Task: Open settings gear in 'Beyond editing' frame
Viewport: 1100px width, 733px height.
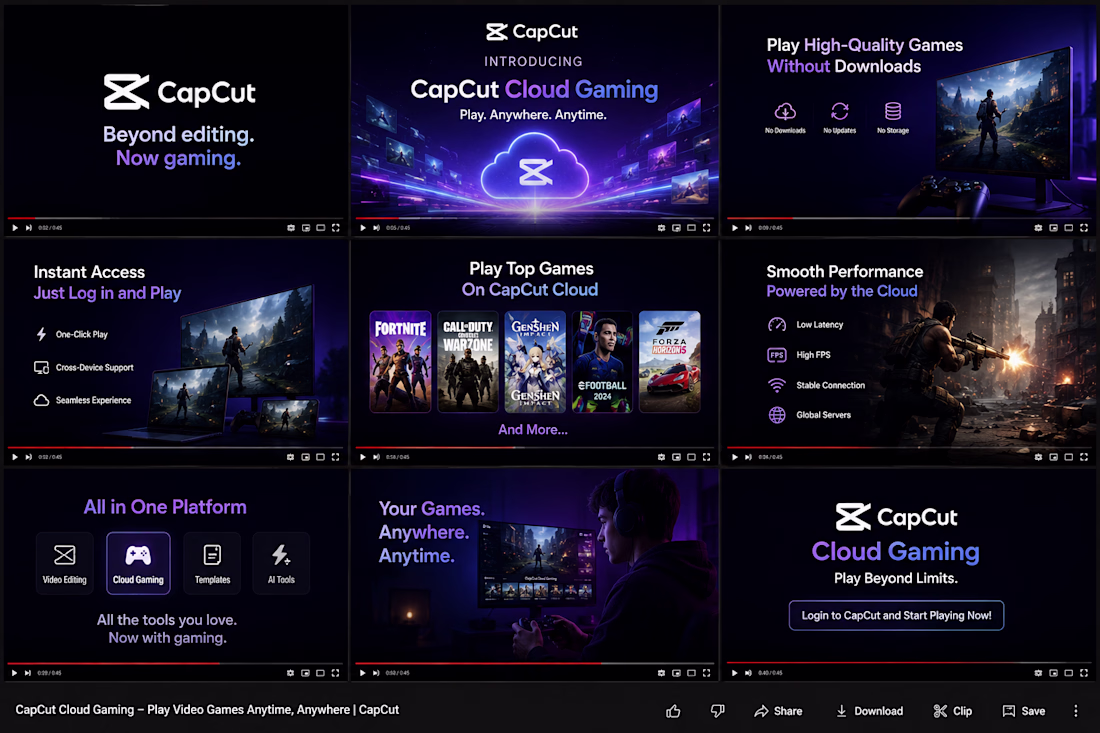Action: (x=290, y=228)
